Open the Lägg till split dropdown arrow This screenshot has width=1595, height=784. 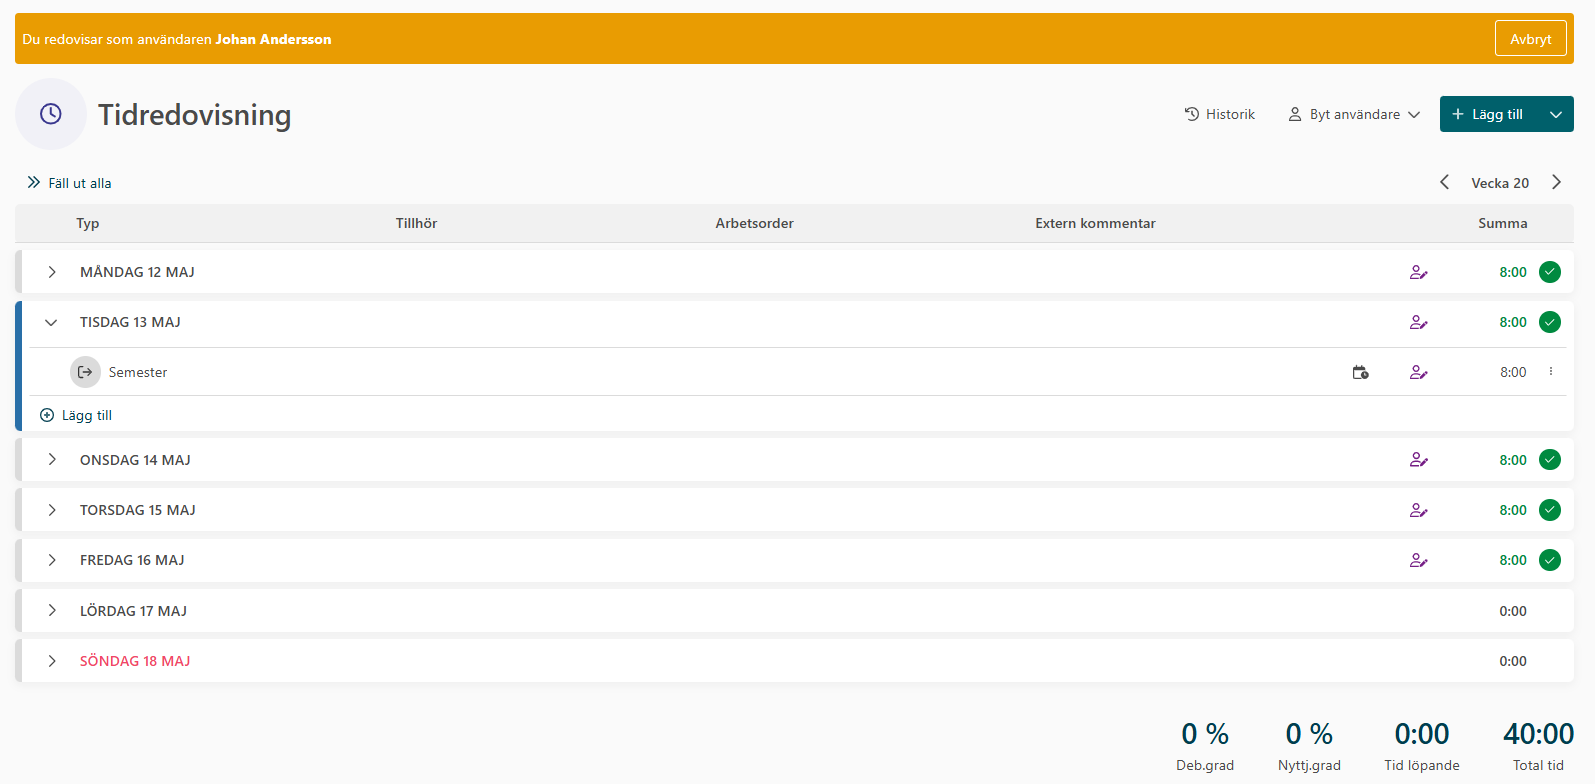(x=1556, y=114)
